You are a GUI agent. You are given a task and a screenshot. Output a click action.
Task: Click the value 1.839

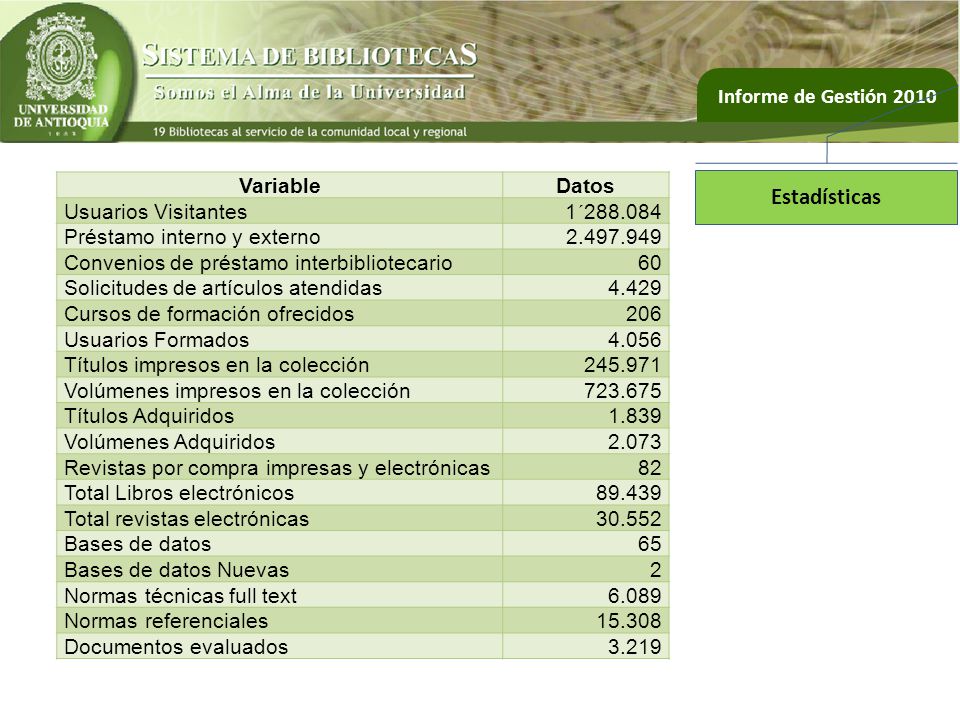pyautogui.click(x=634, y=416)
